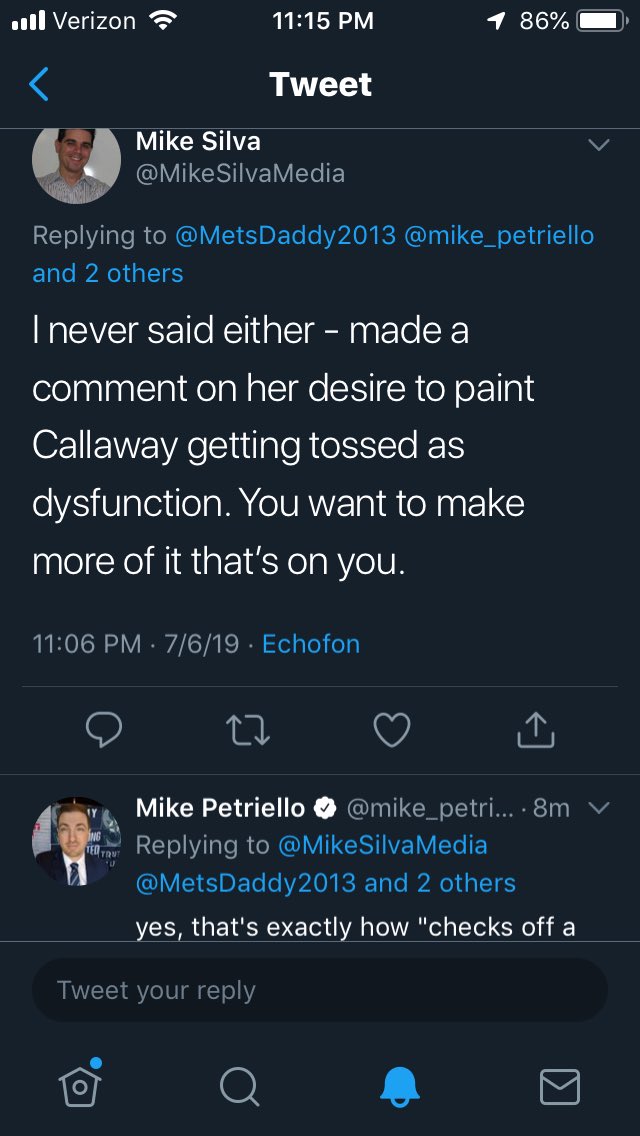Tap the Echofon source link
The width and height of the screenshot is (640, 1136).
[310, 643]
